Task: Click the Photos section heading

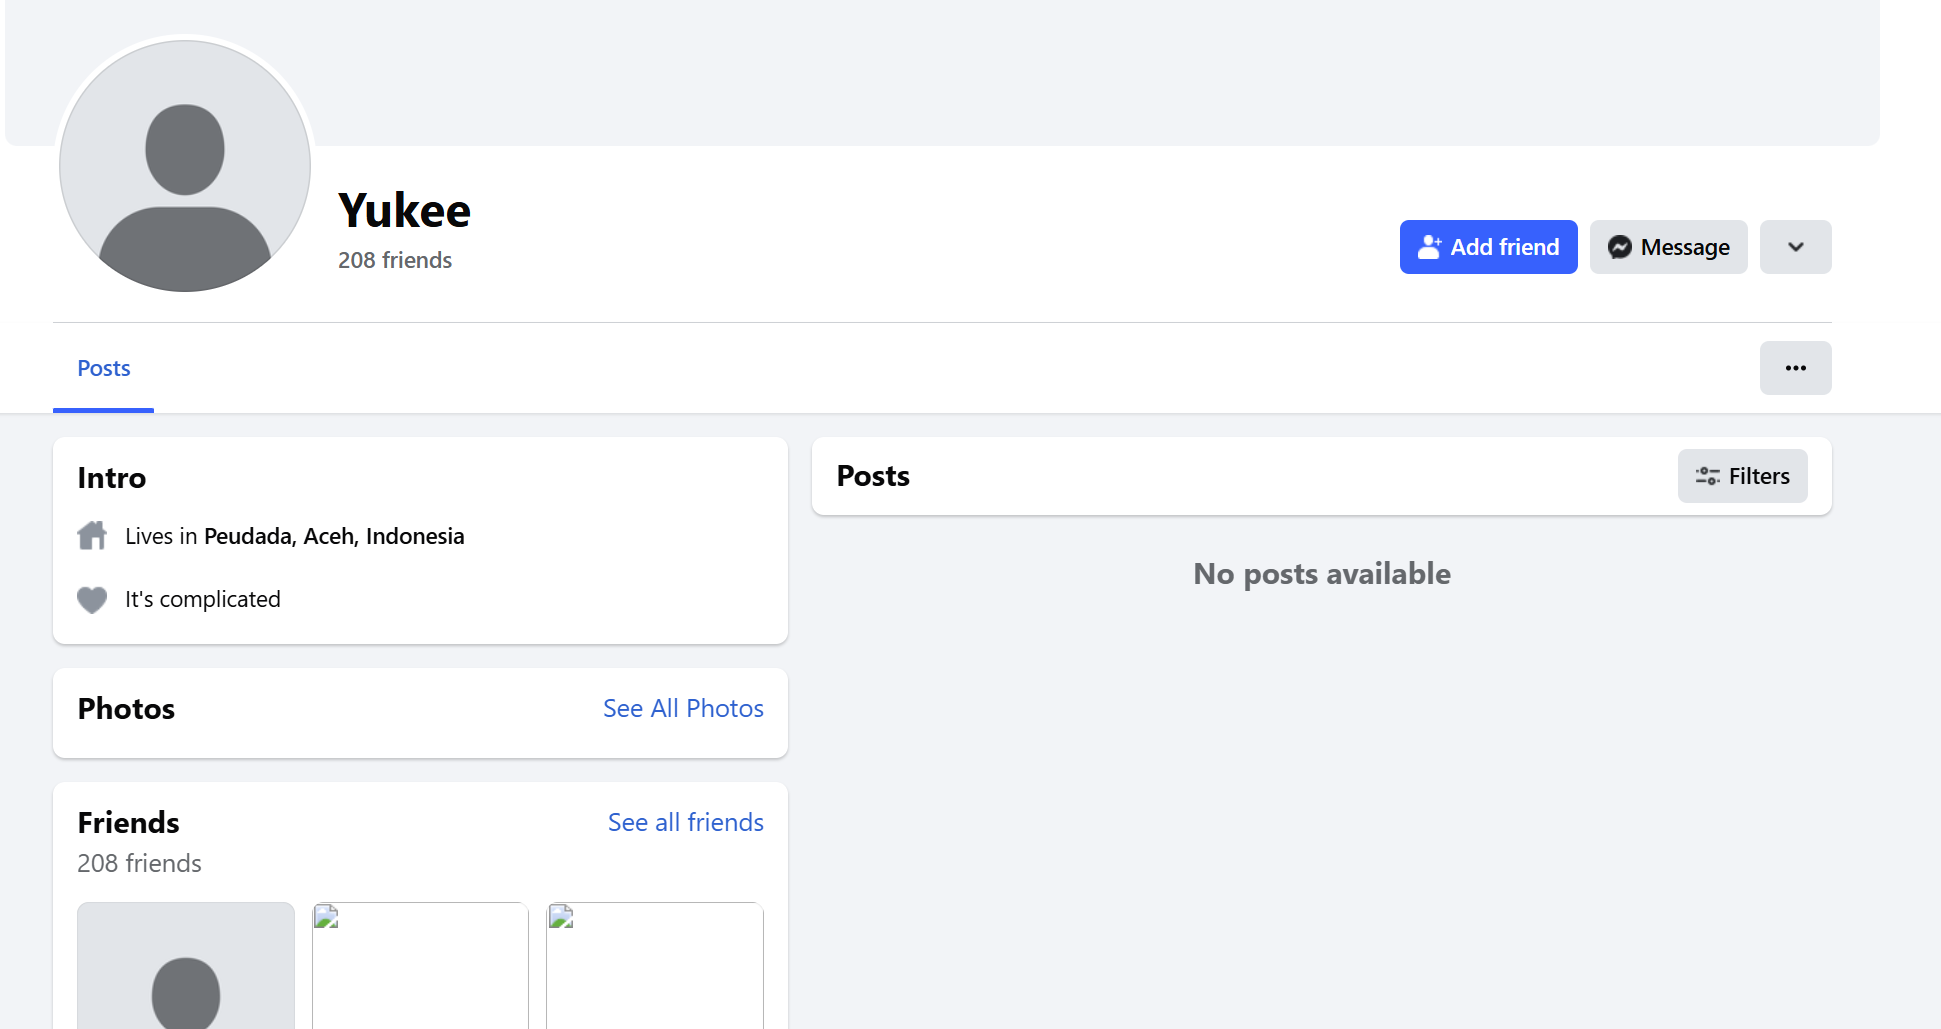Action: 126,708
